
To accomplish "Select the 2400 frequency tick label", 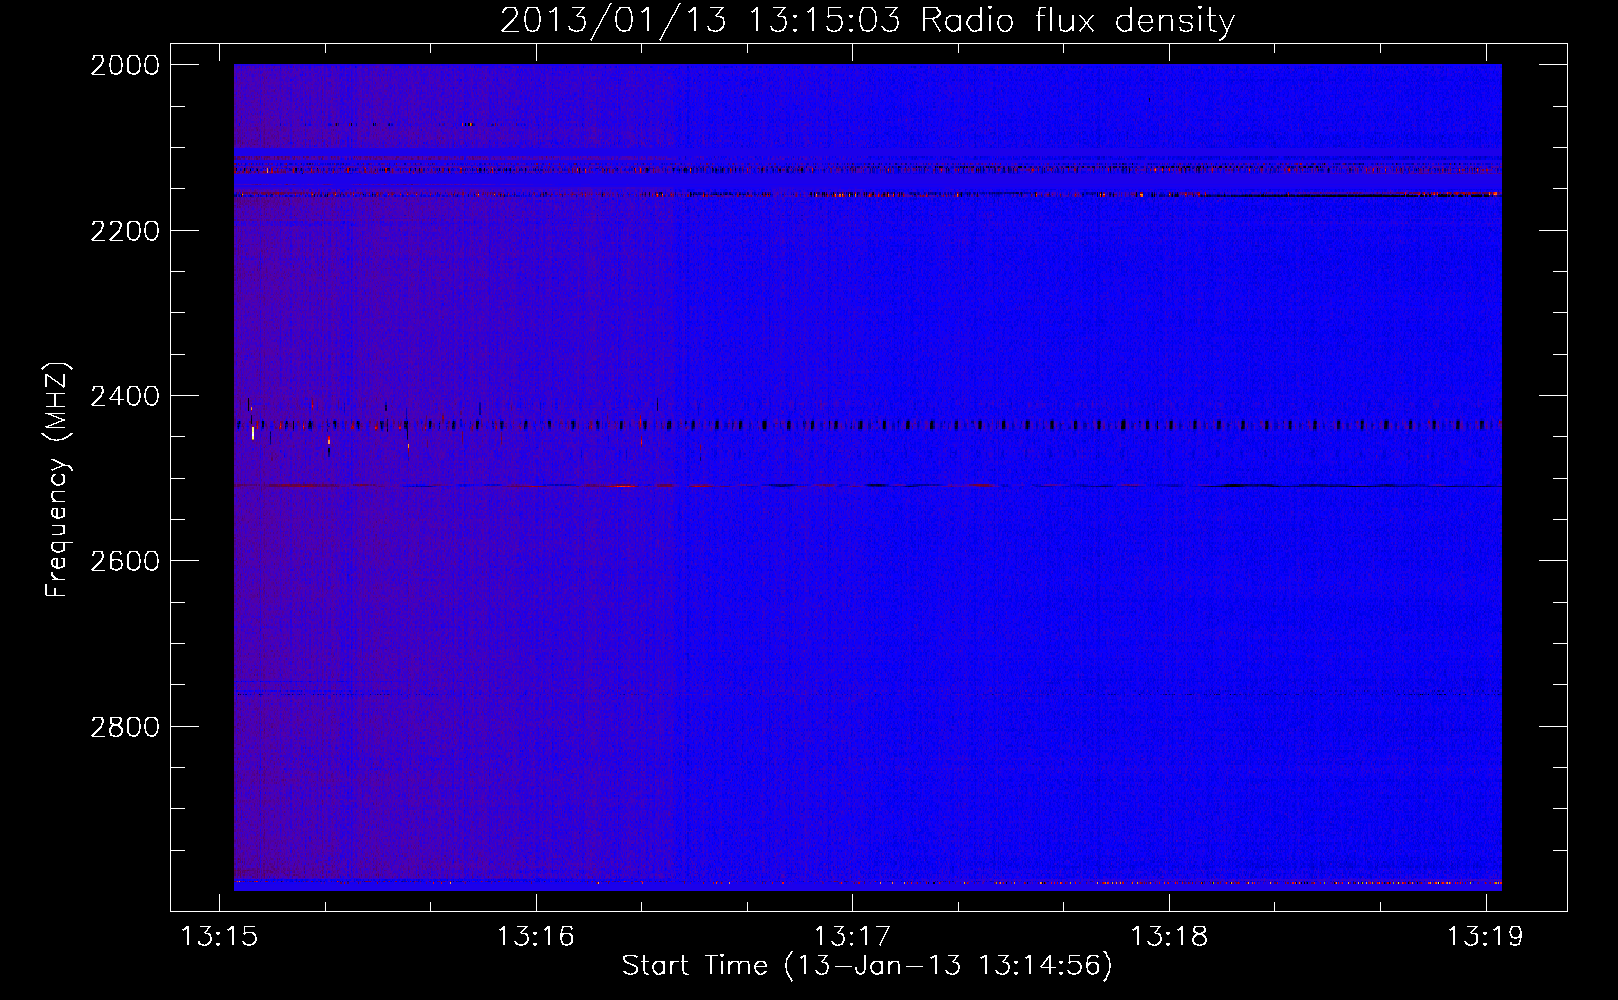I will pyautogui.click(x=125, y=396).
